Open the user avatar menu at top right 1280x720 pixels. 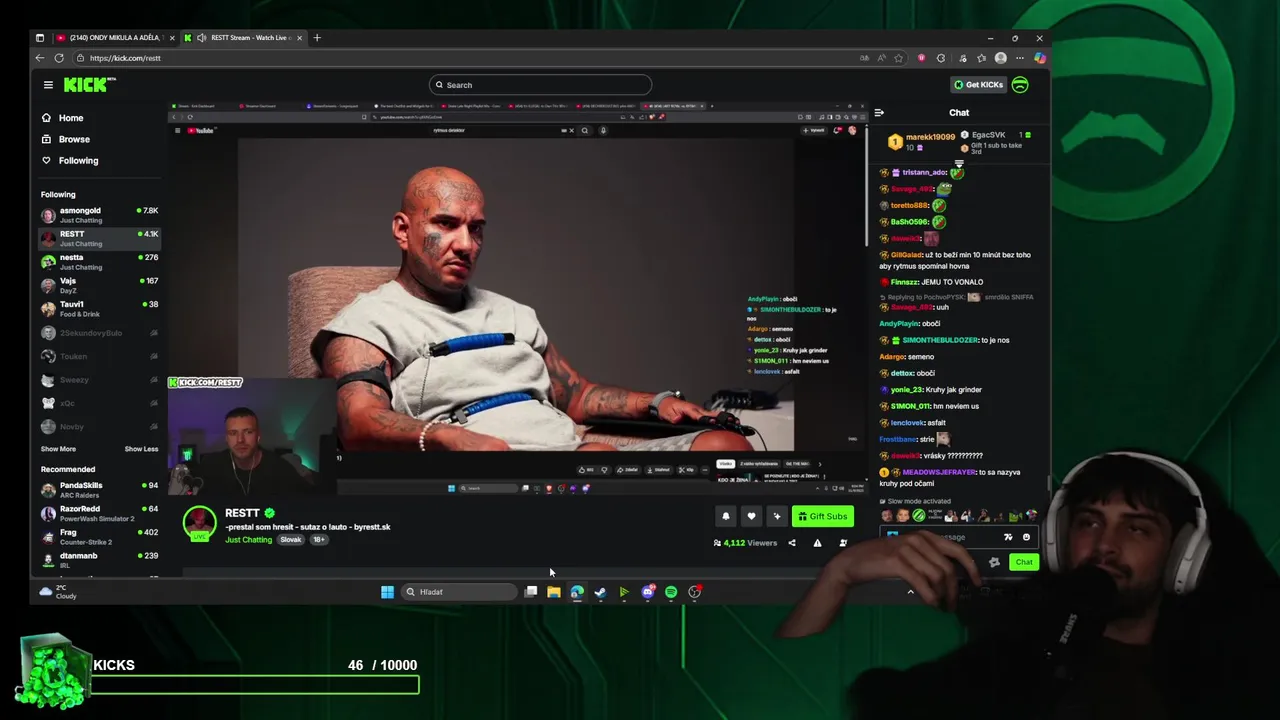coord(1020,85)
